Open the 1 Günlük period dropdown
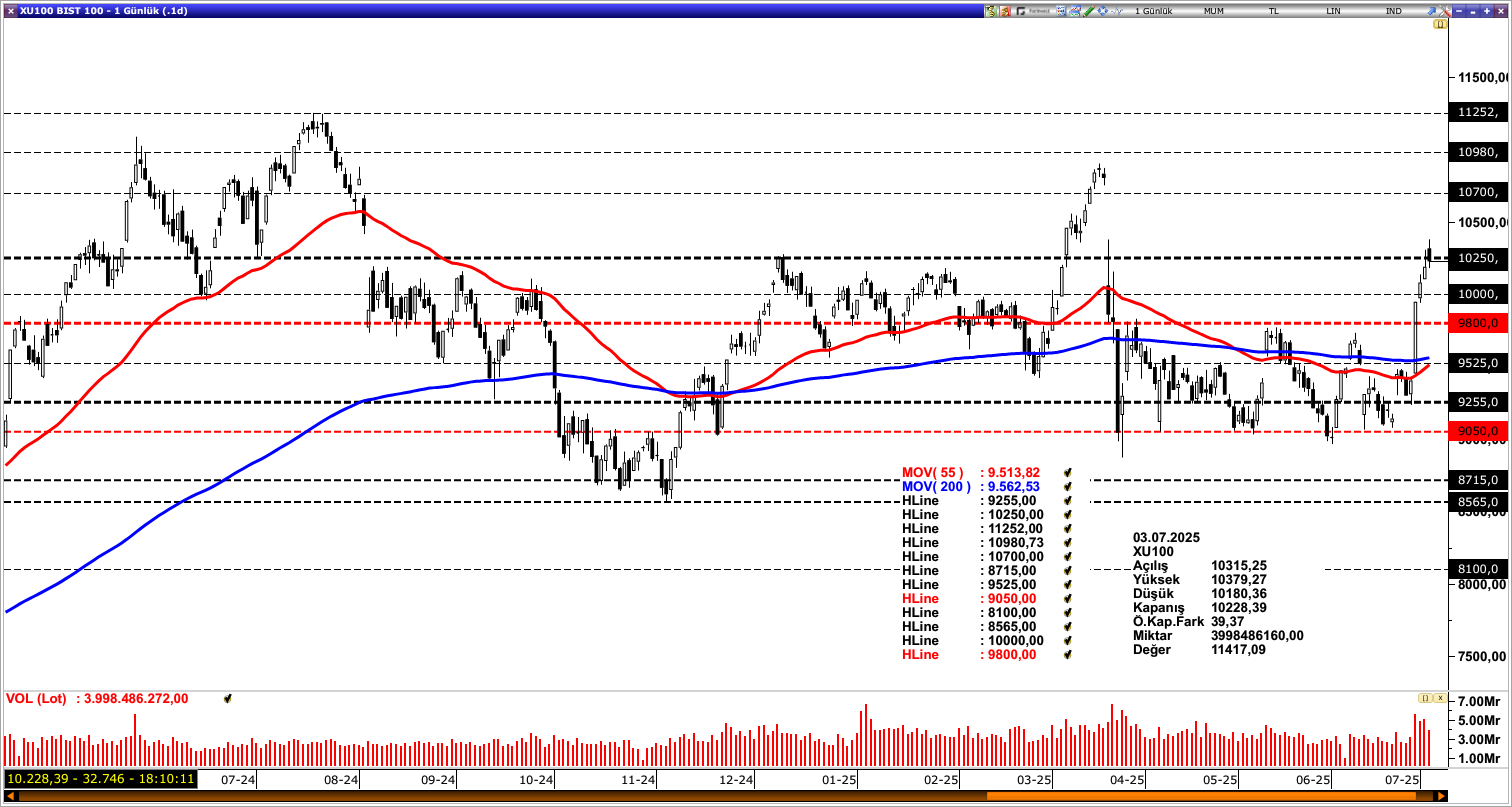Screen dimensions: 1512x807 tap(1154, 11)
